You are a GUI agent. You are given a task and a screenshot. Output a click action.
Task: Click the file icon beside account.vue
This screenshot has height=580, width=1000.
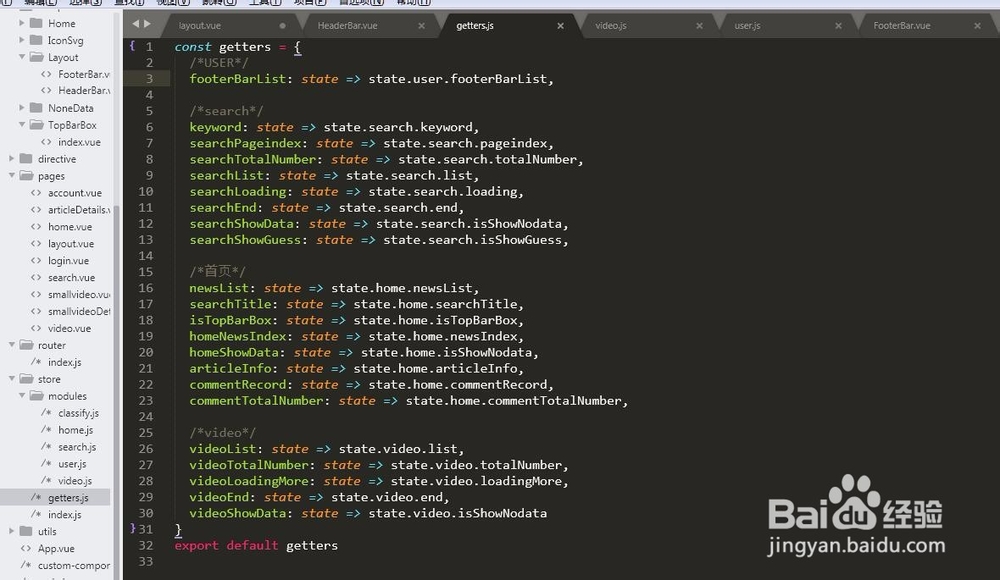(36, 193)
